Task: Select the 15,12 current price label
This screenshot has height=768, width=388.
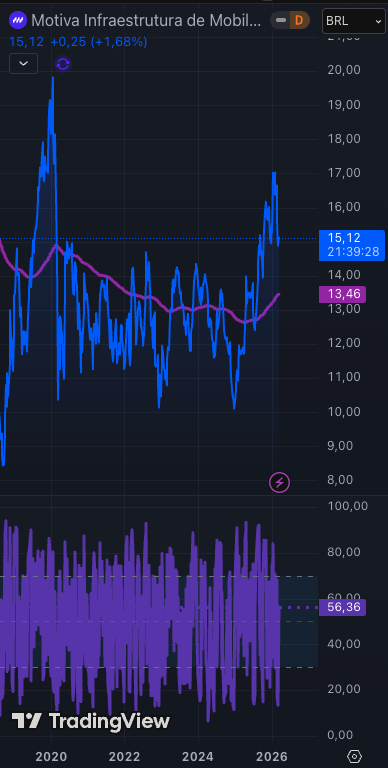Action: tap(344, 238)
